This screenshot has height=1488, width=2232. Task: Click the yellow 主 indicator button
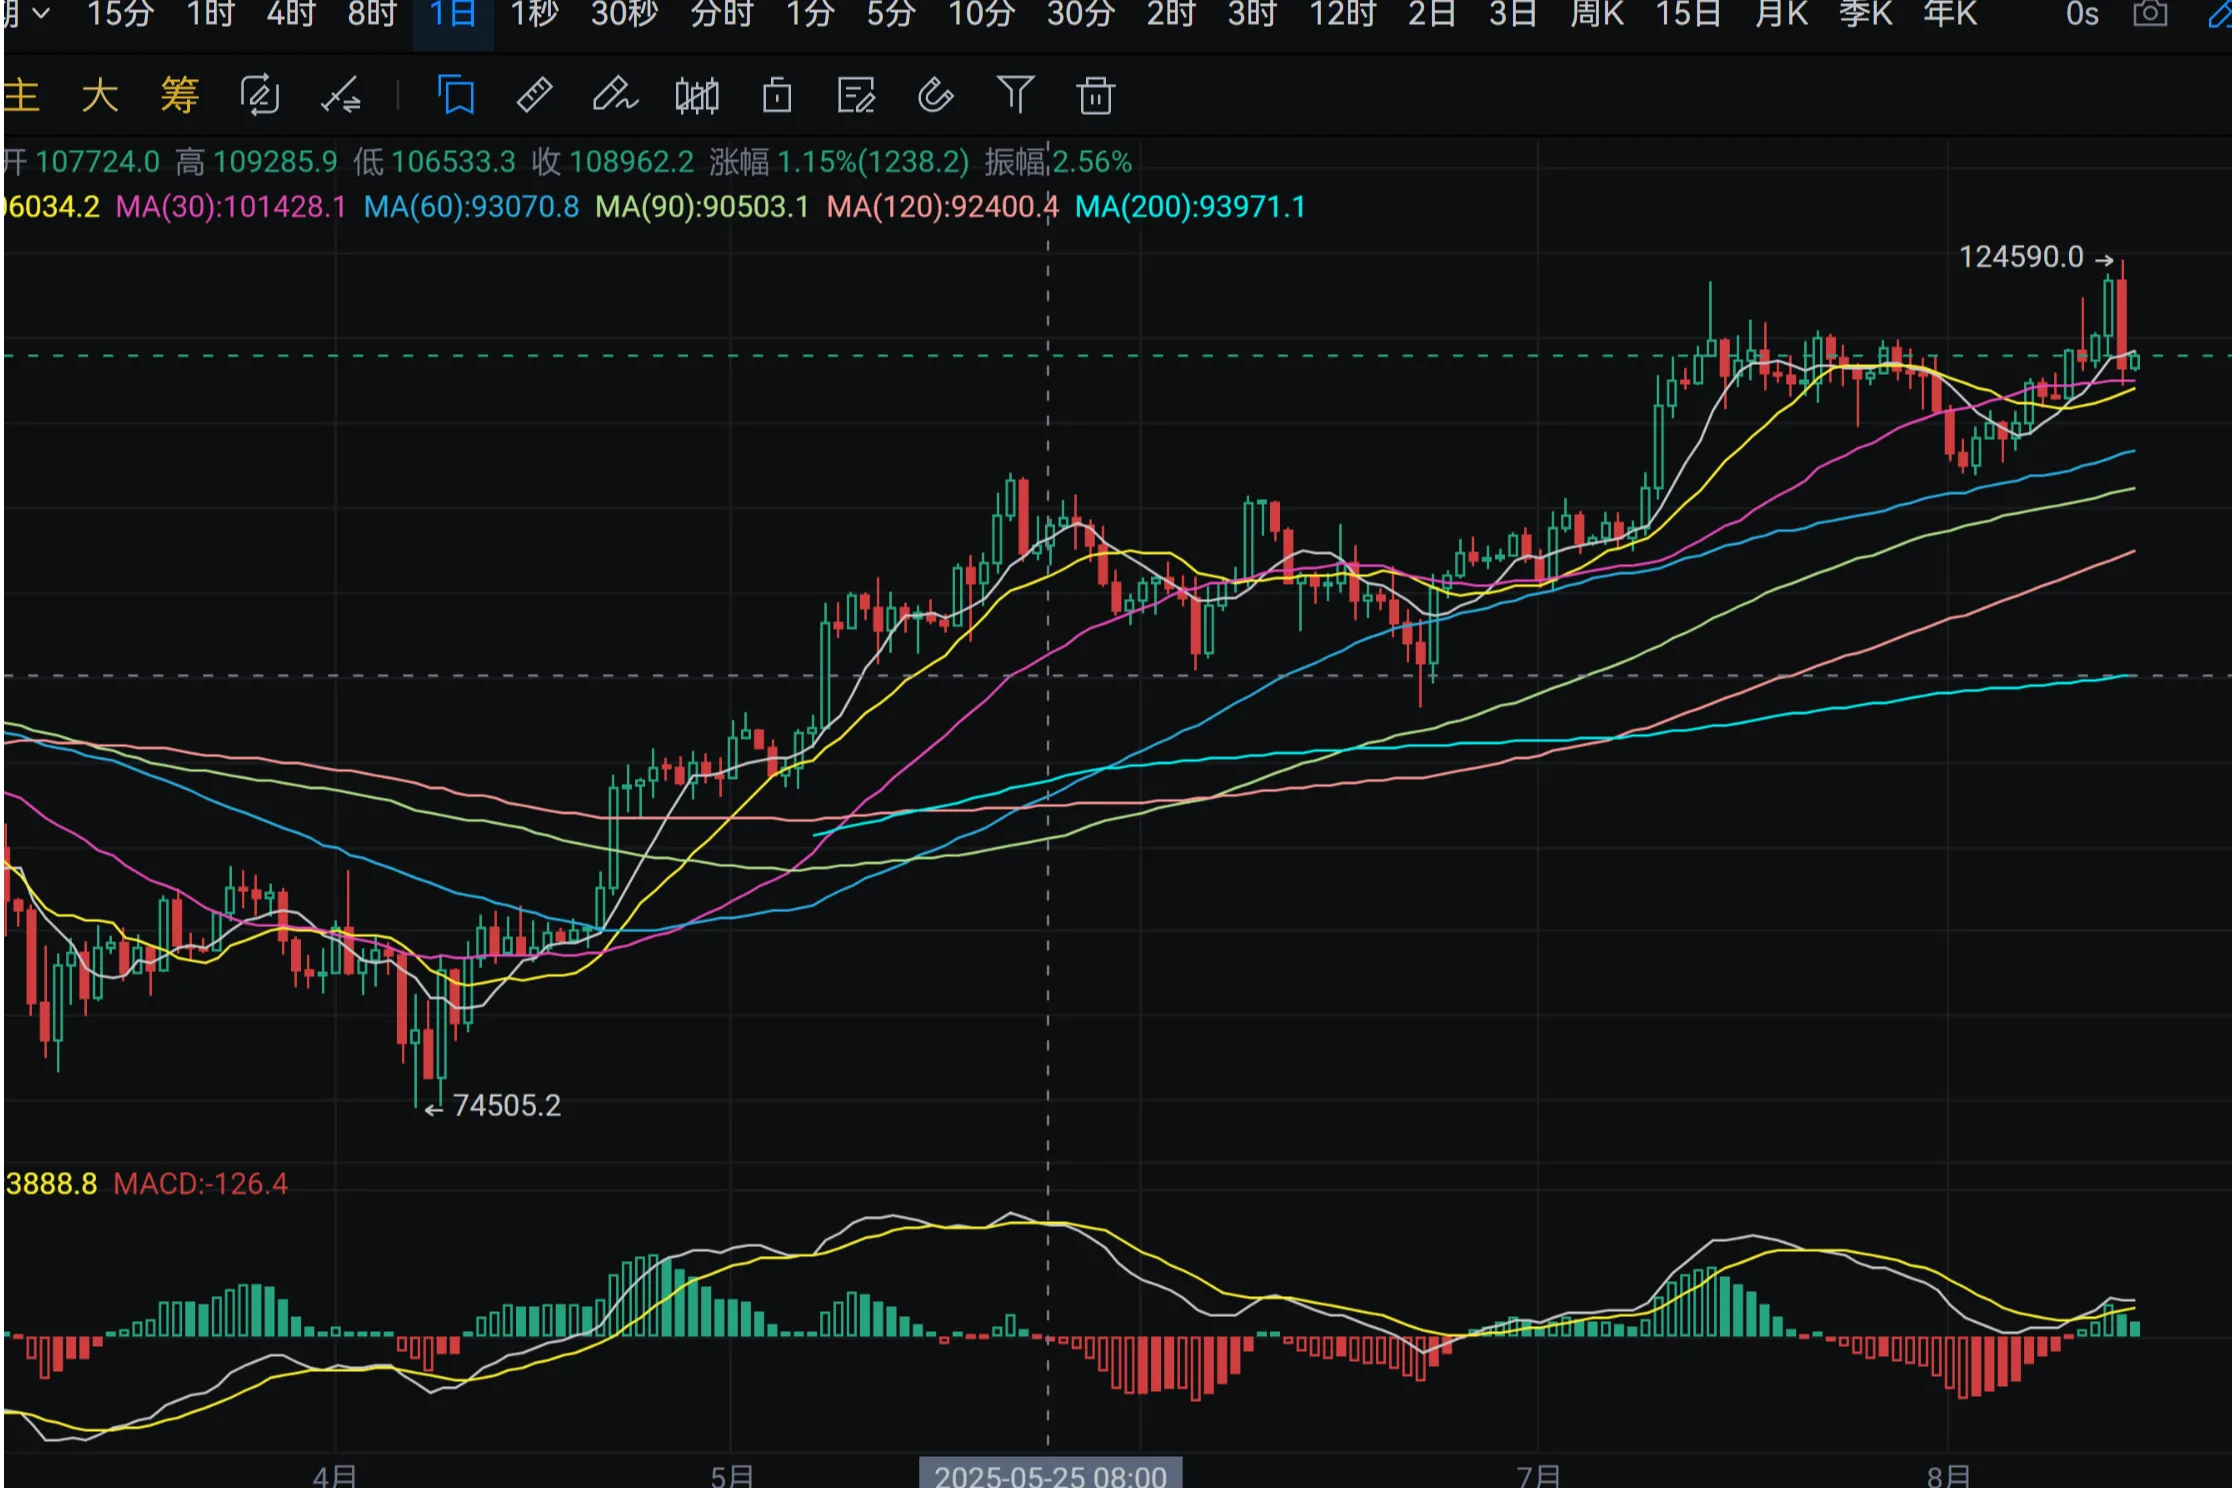point(21,96)
